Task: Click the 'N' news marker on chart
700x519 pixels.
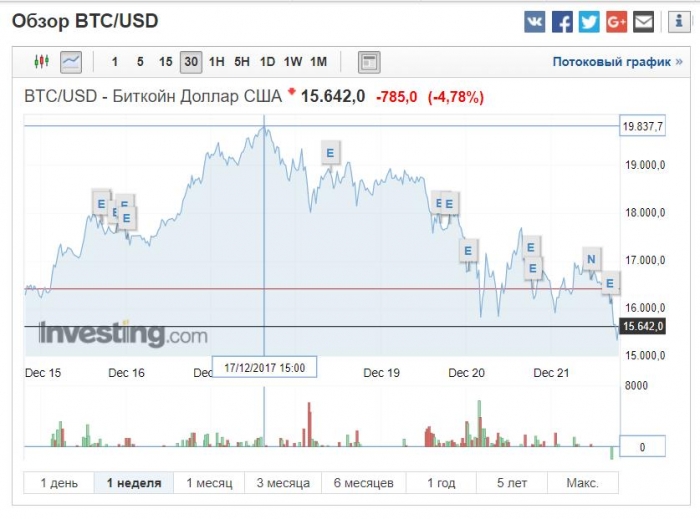Action: 591,260
